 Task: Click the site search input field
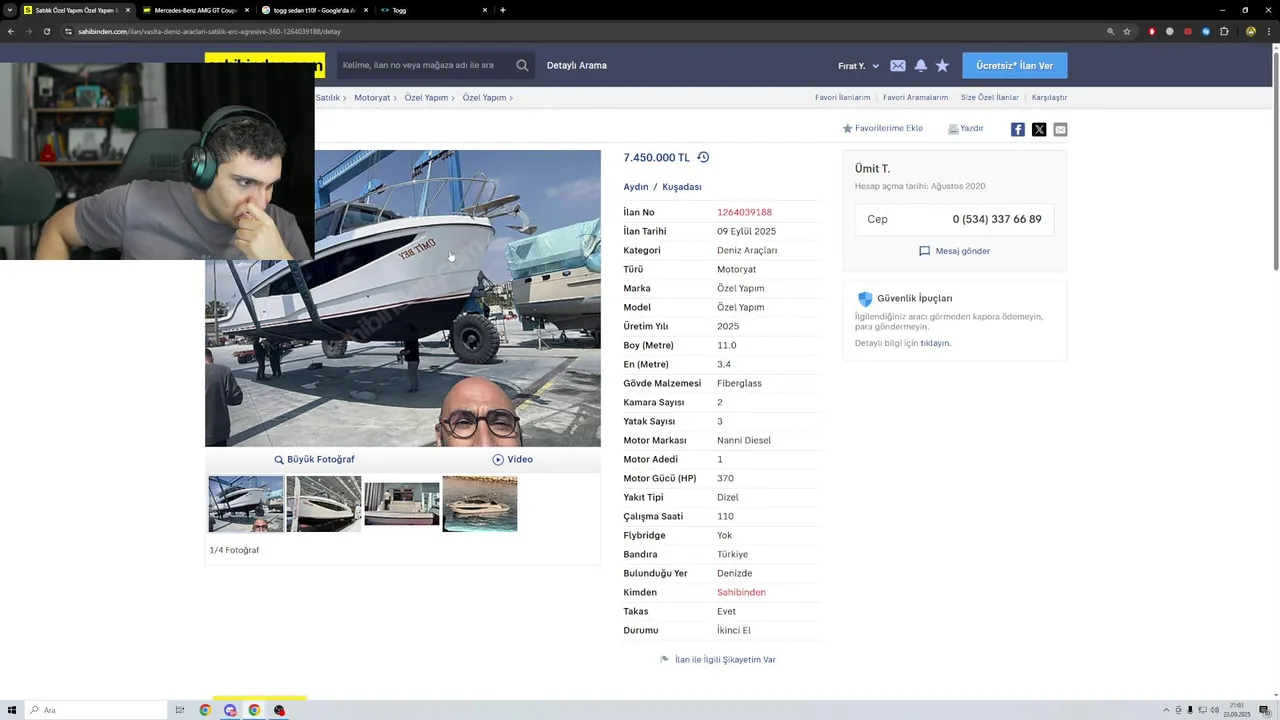(x=425, y=65)
